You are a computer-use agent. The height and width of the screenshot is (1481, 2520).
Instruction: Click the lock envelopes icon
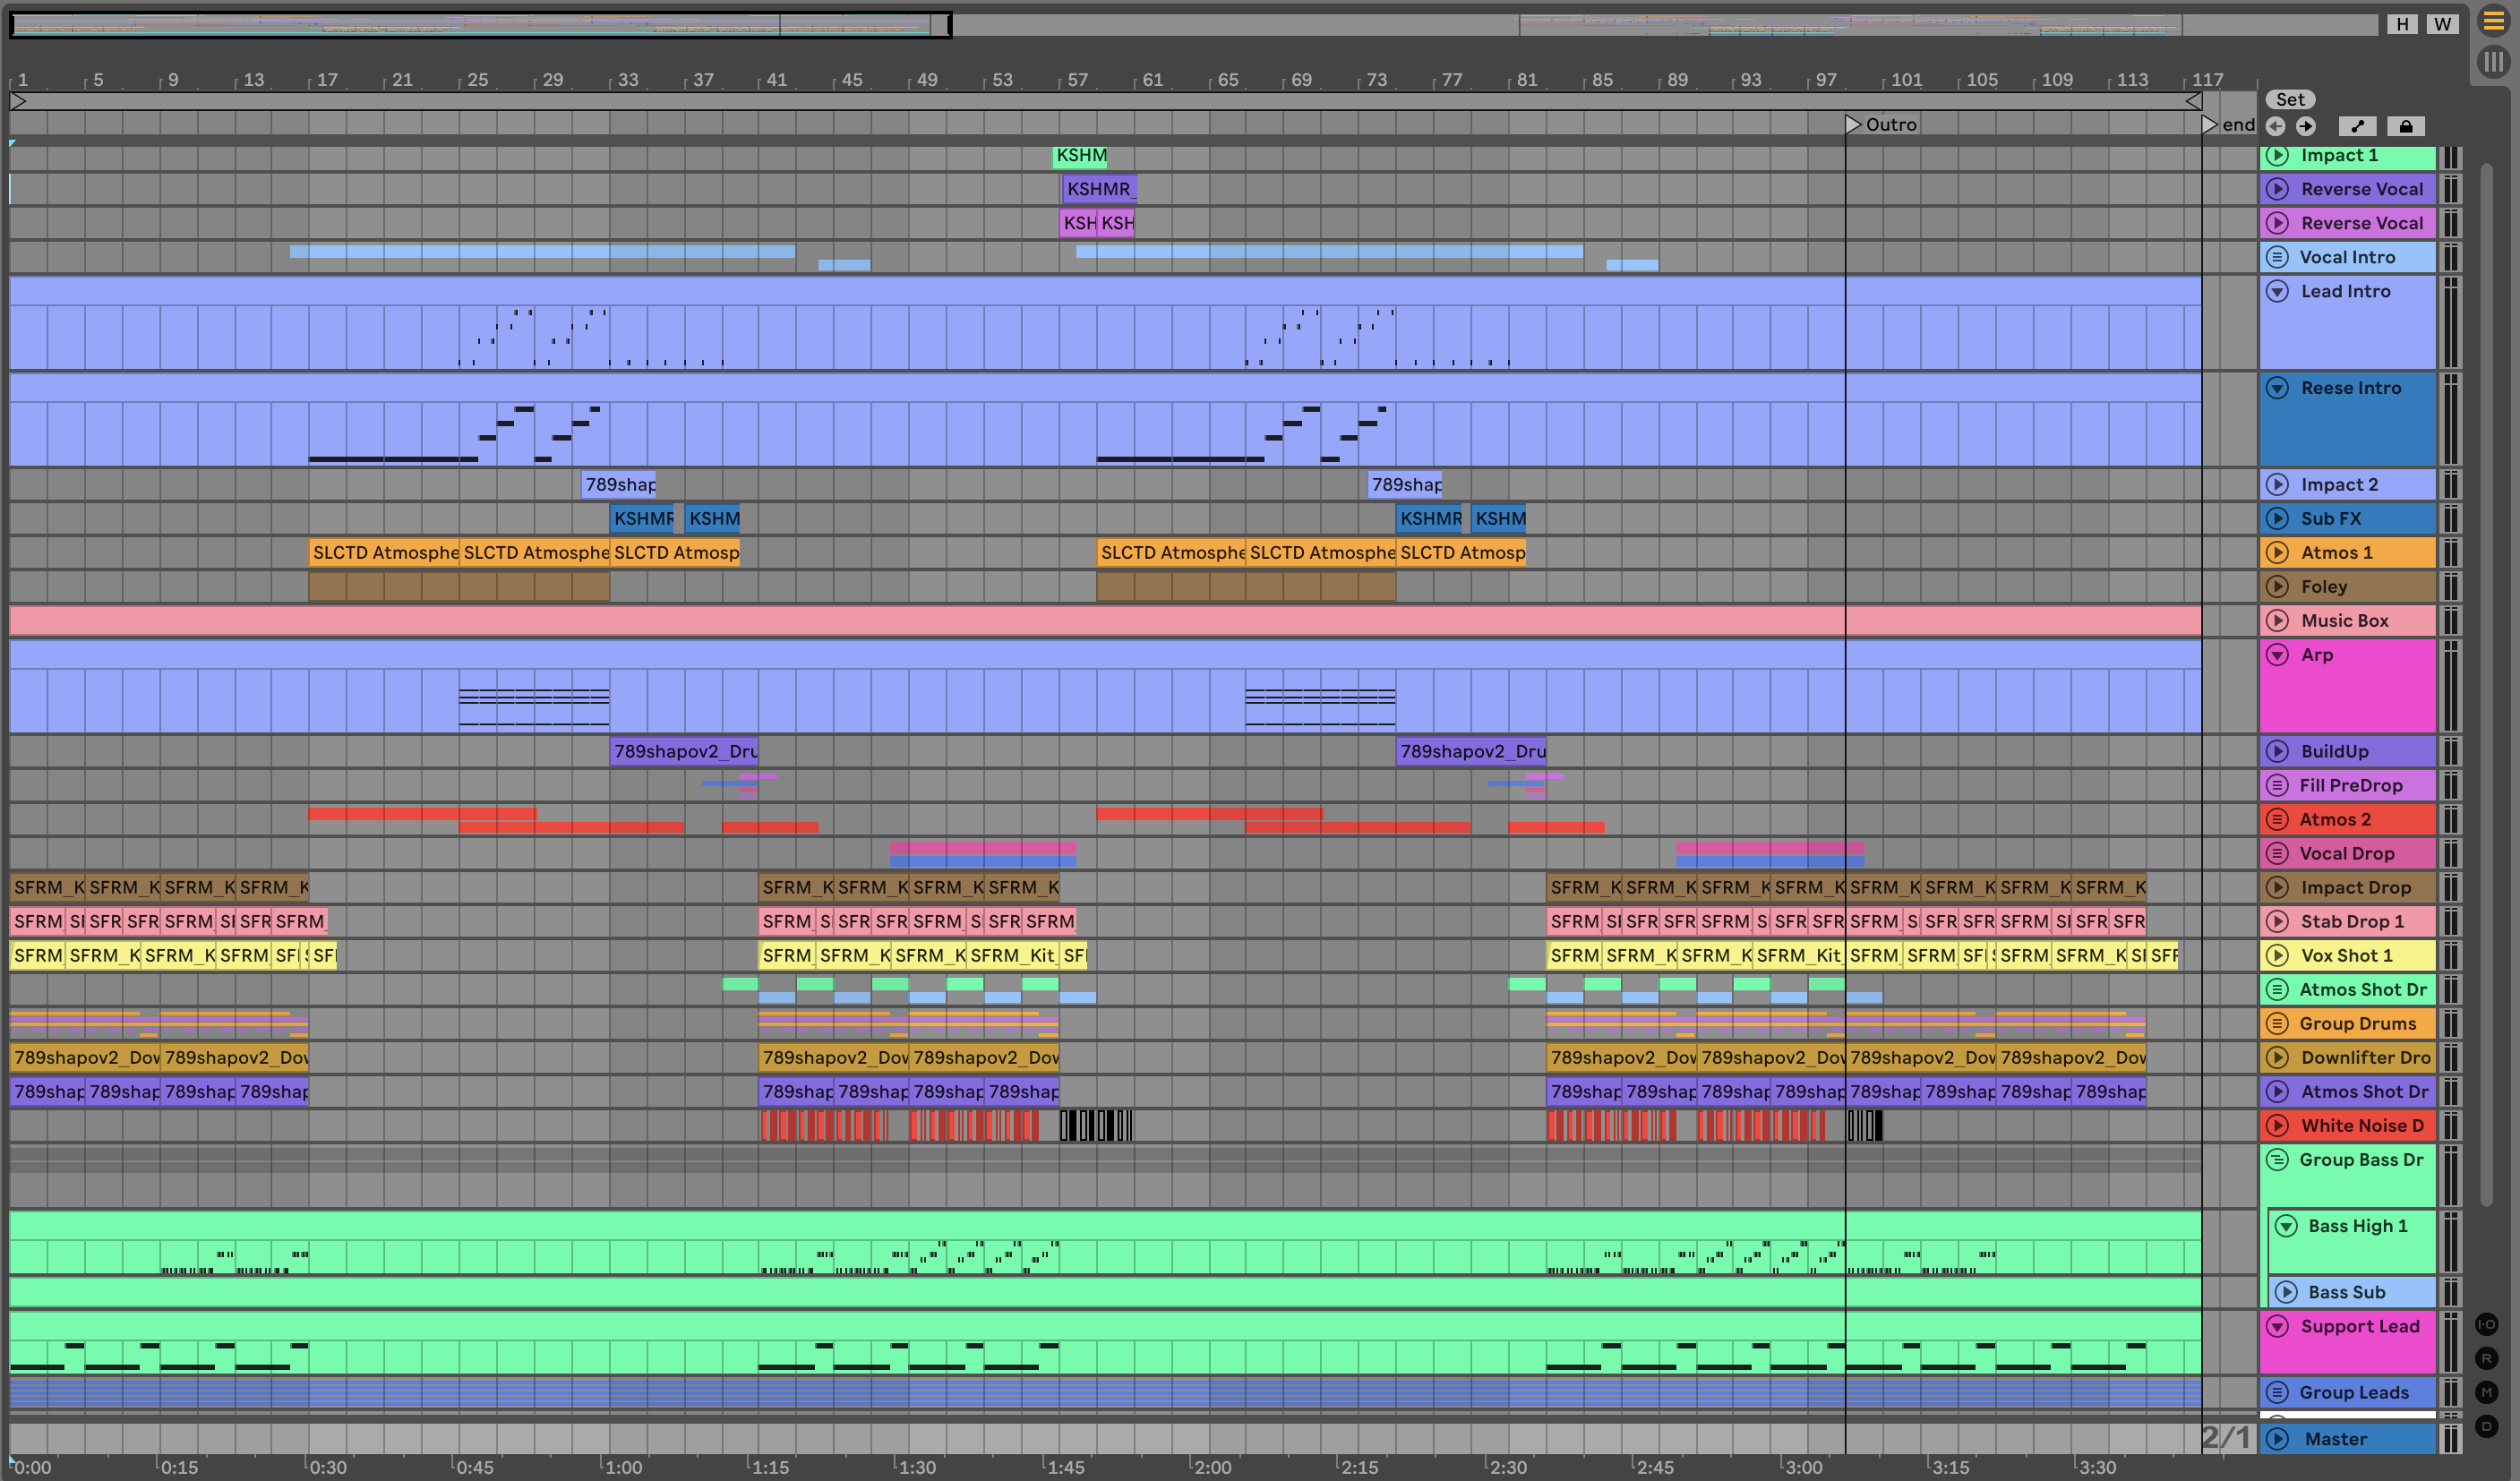click(2405, 126)
